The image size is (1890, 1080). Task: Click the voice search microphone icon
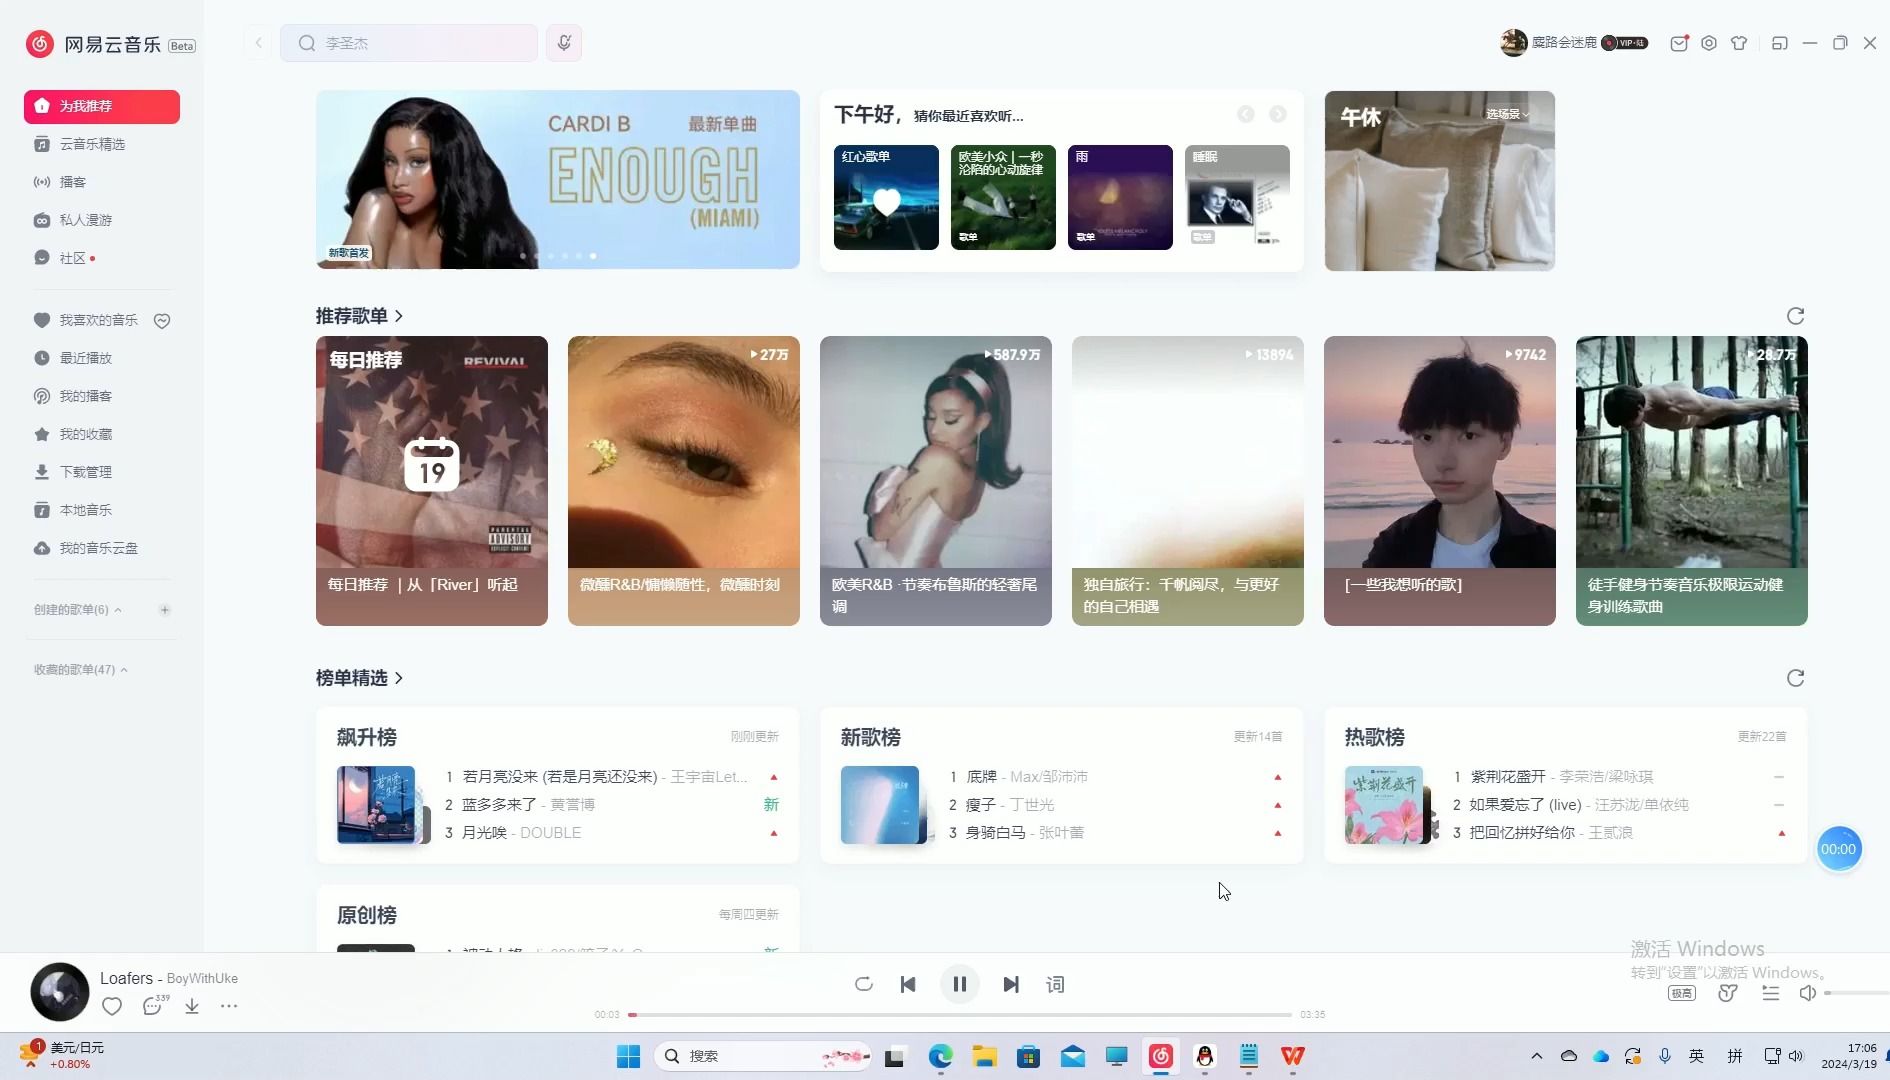coord(564,43)
